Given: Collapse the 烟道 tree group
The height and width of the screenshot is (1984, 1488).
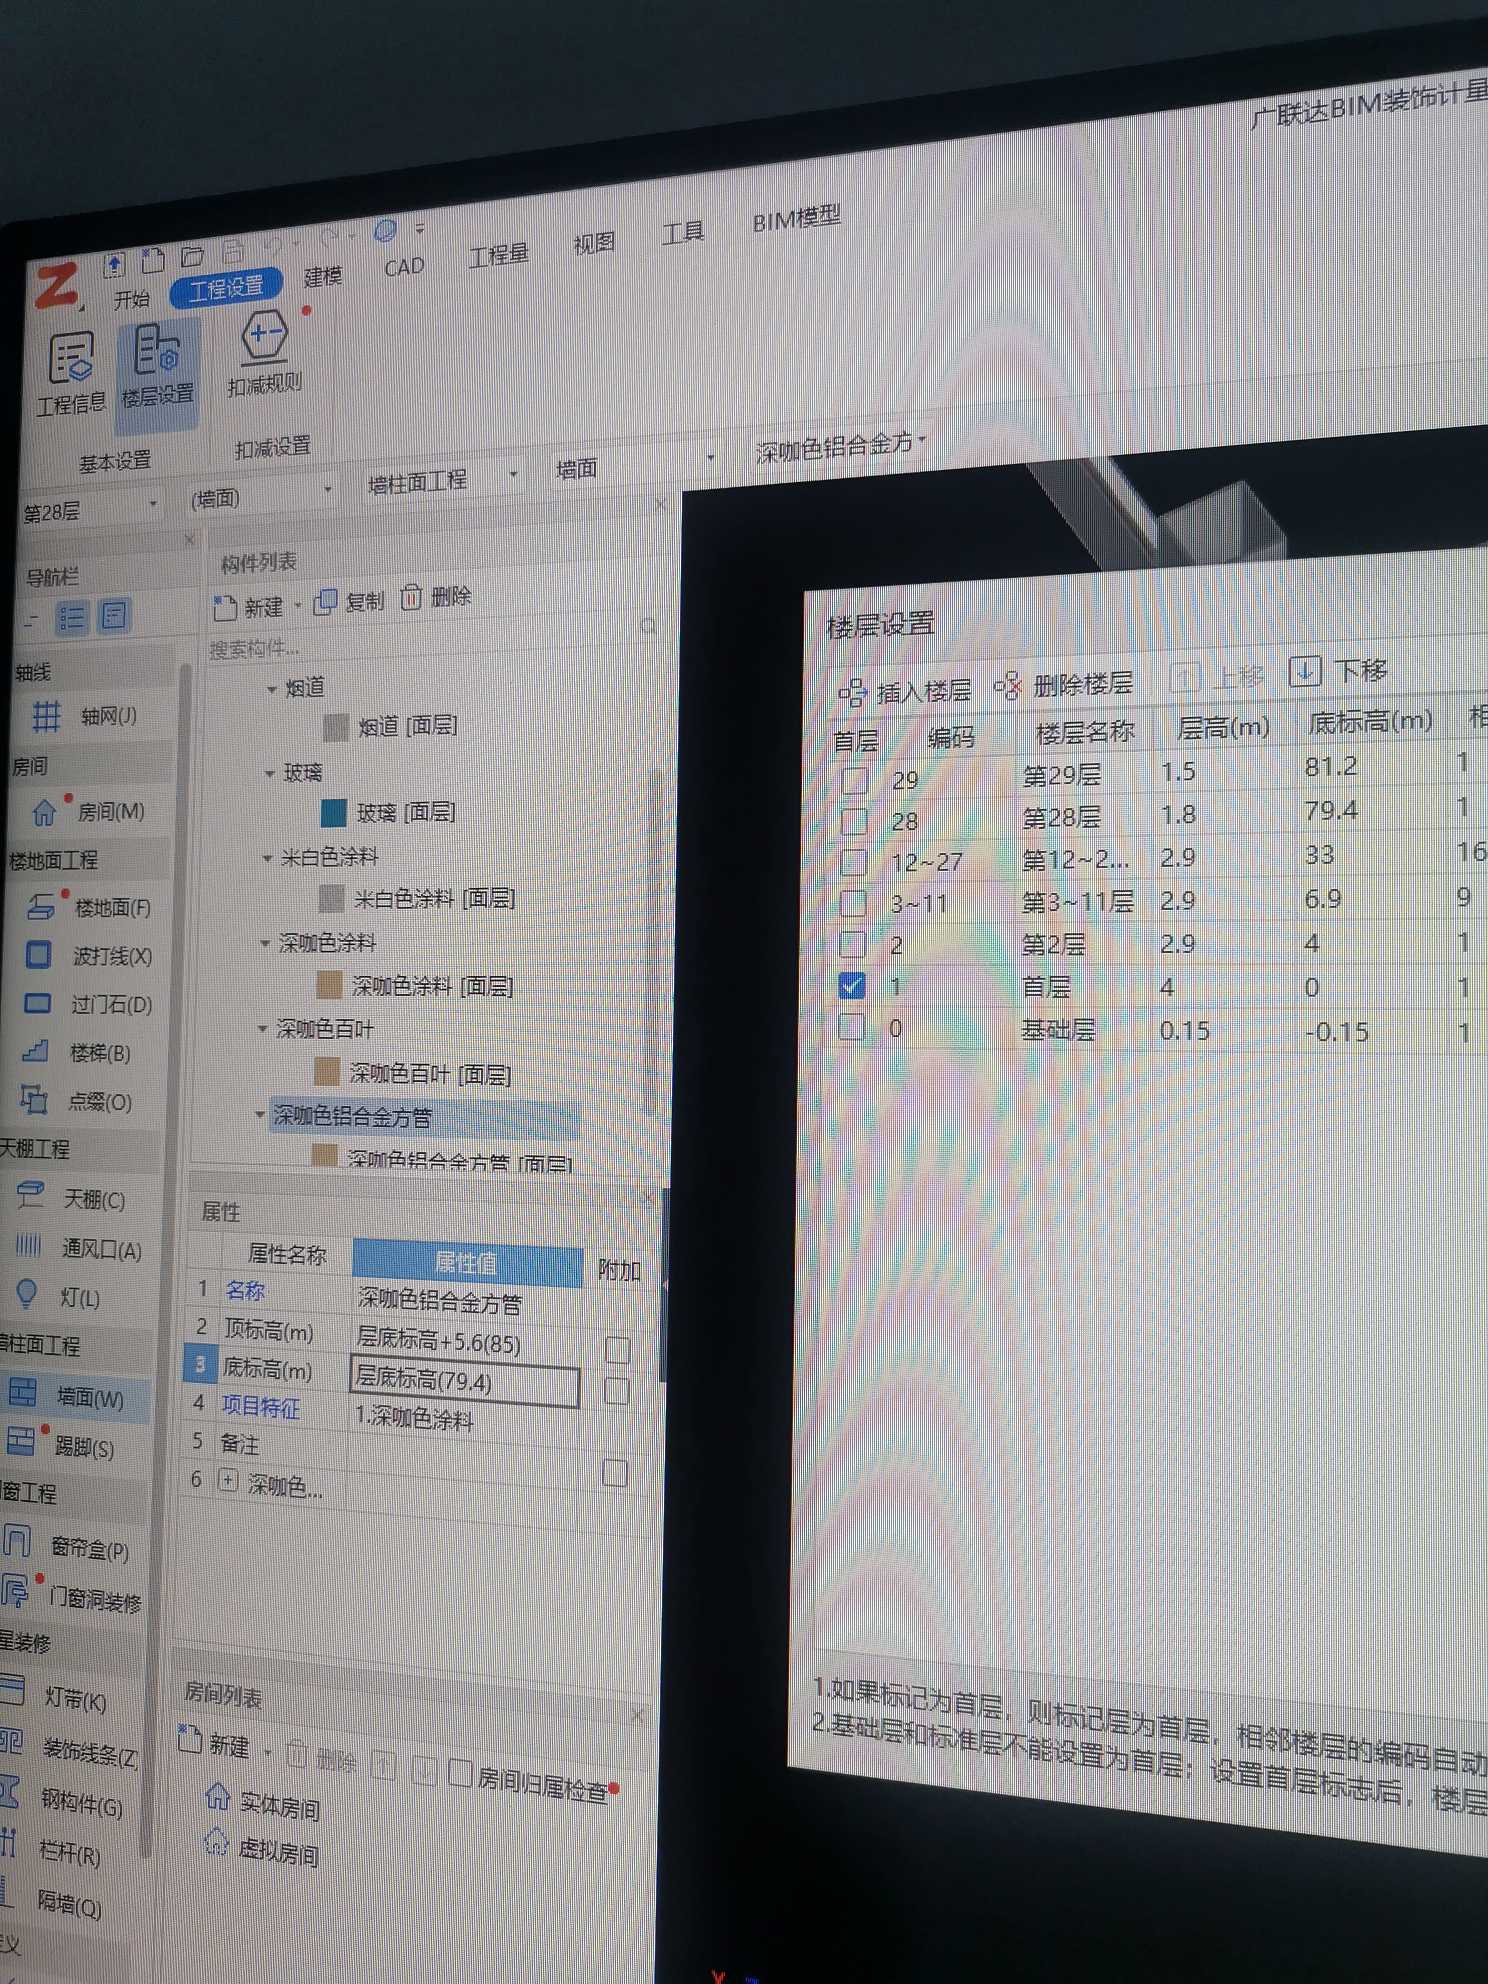Looking at the screenshot, I should (x=271, y=690).
